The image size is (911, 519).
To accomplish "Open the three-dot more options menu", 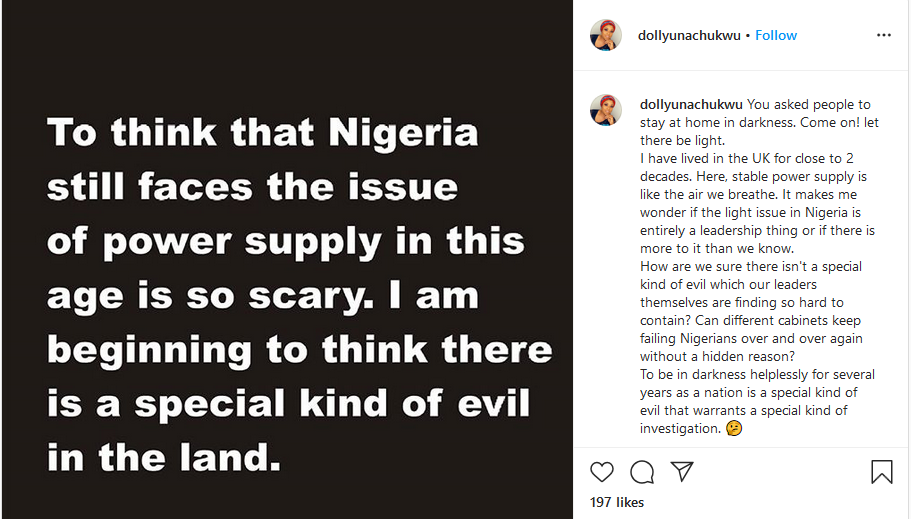I will 883,35.
